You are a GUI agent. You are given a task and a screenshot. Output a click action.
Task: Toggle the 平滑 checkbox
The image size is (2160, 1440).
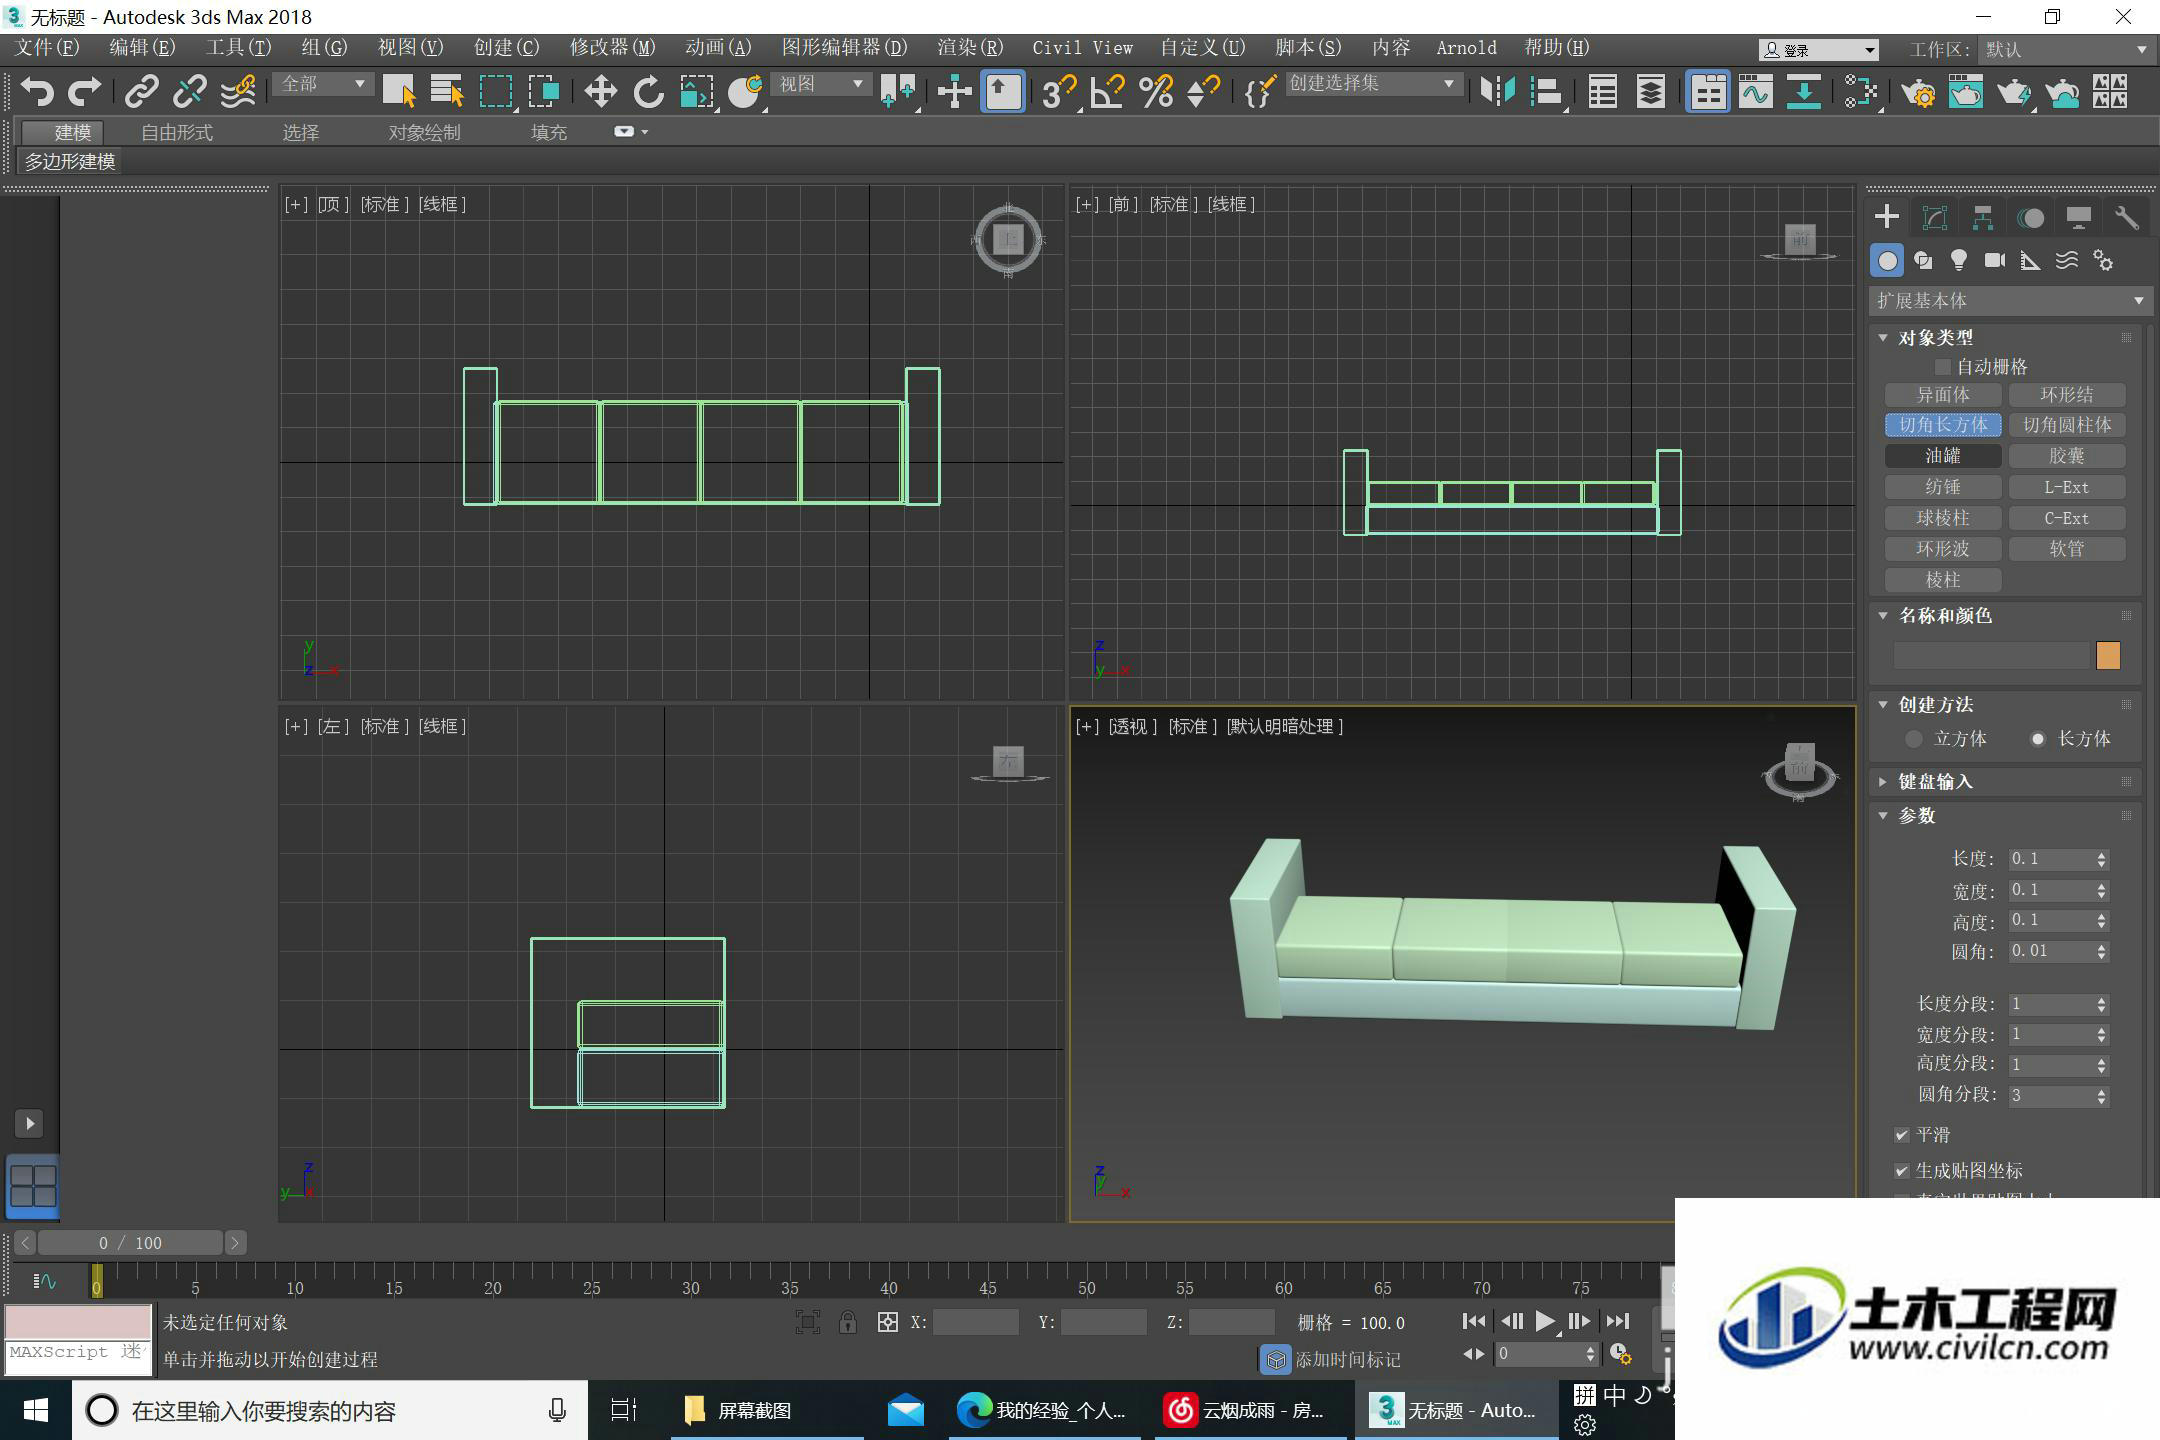coord(1901,1135)
